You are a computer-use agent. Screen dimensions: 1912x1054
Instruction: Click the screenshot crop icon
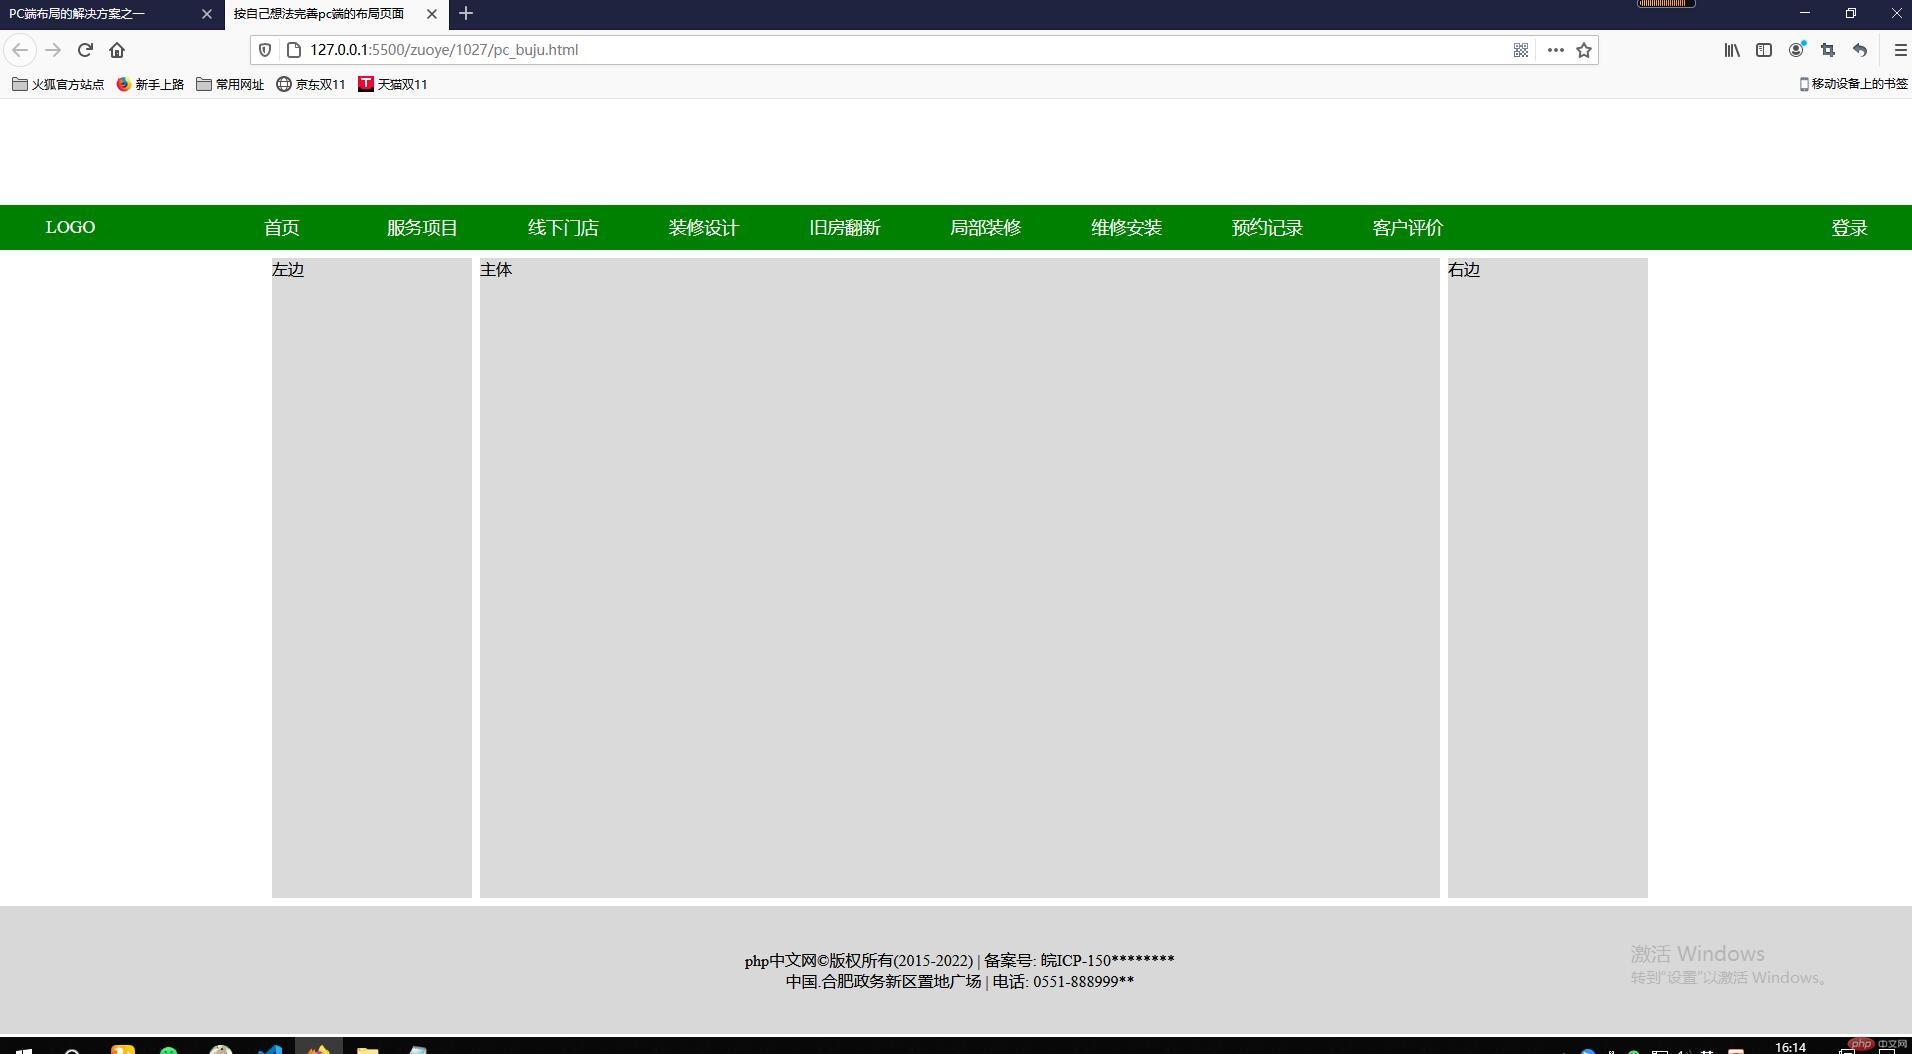[1828, 50]
